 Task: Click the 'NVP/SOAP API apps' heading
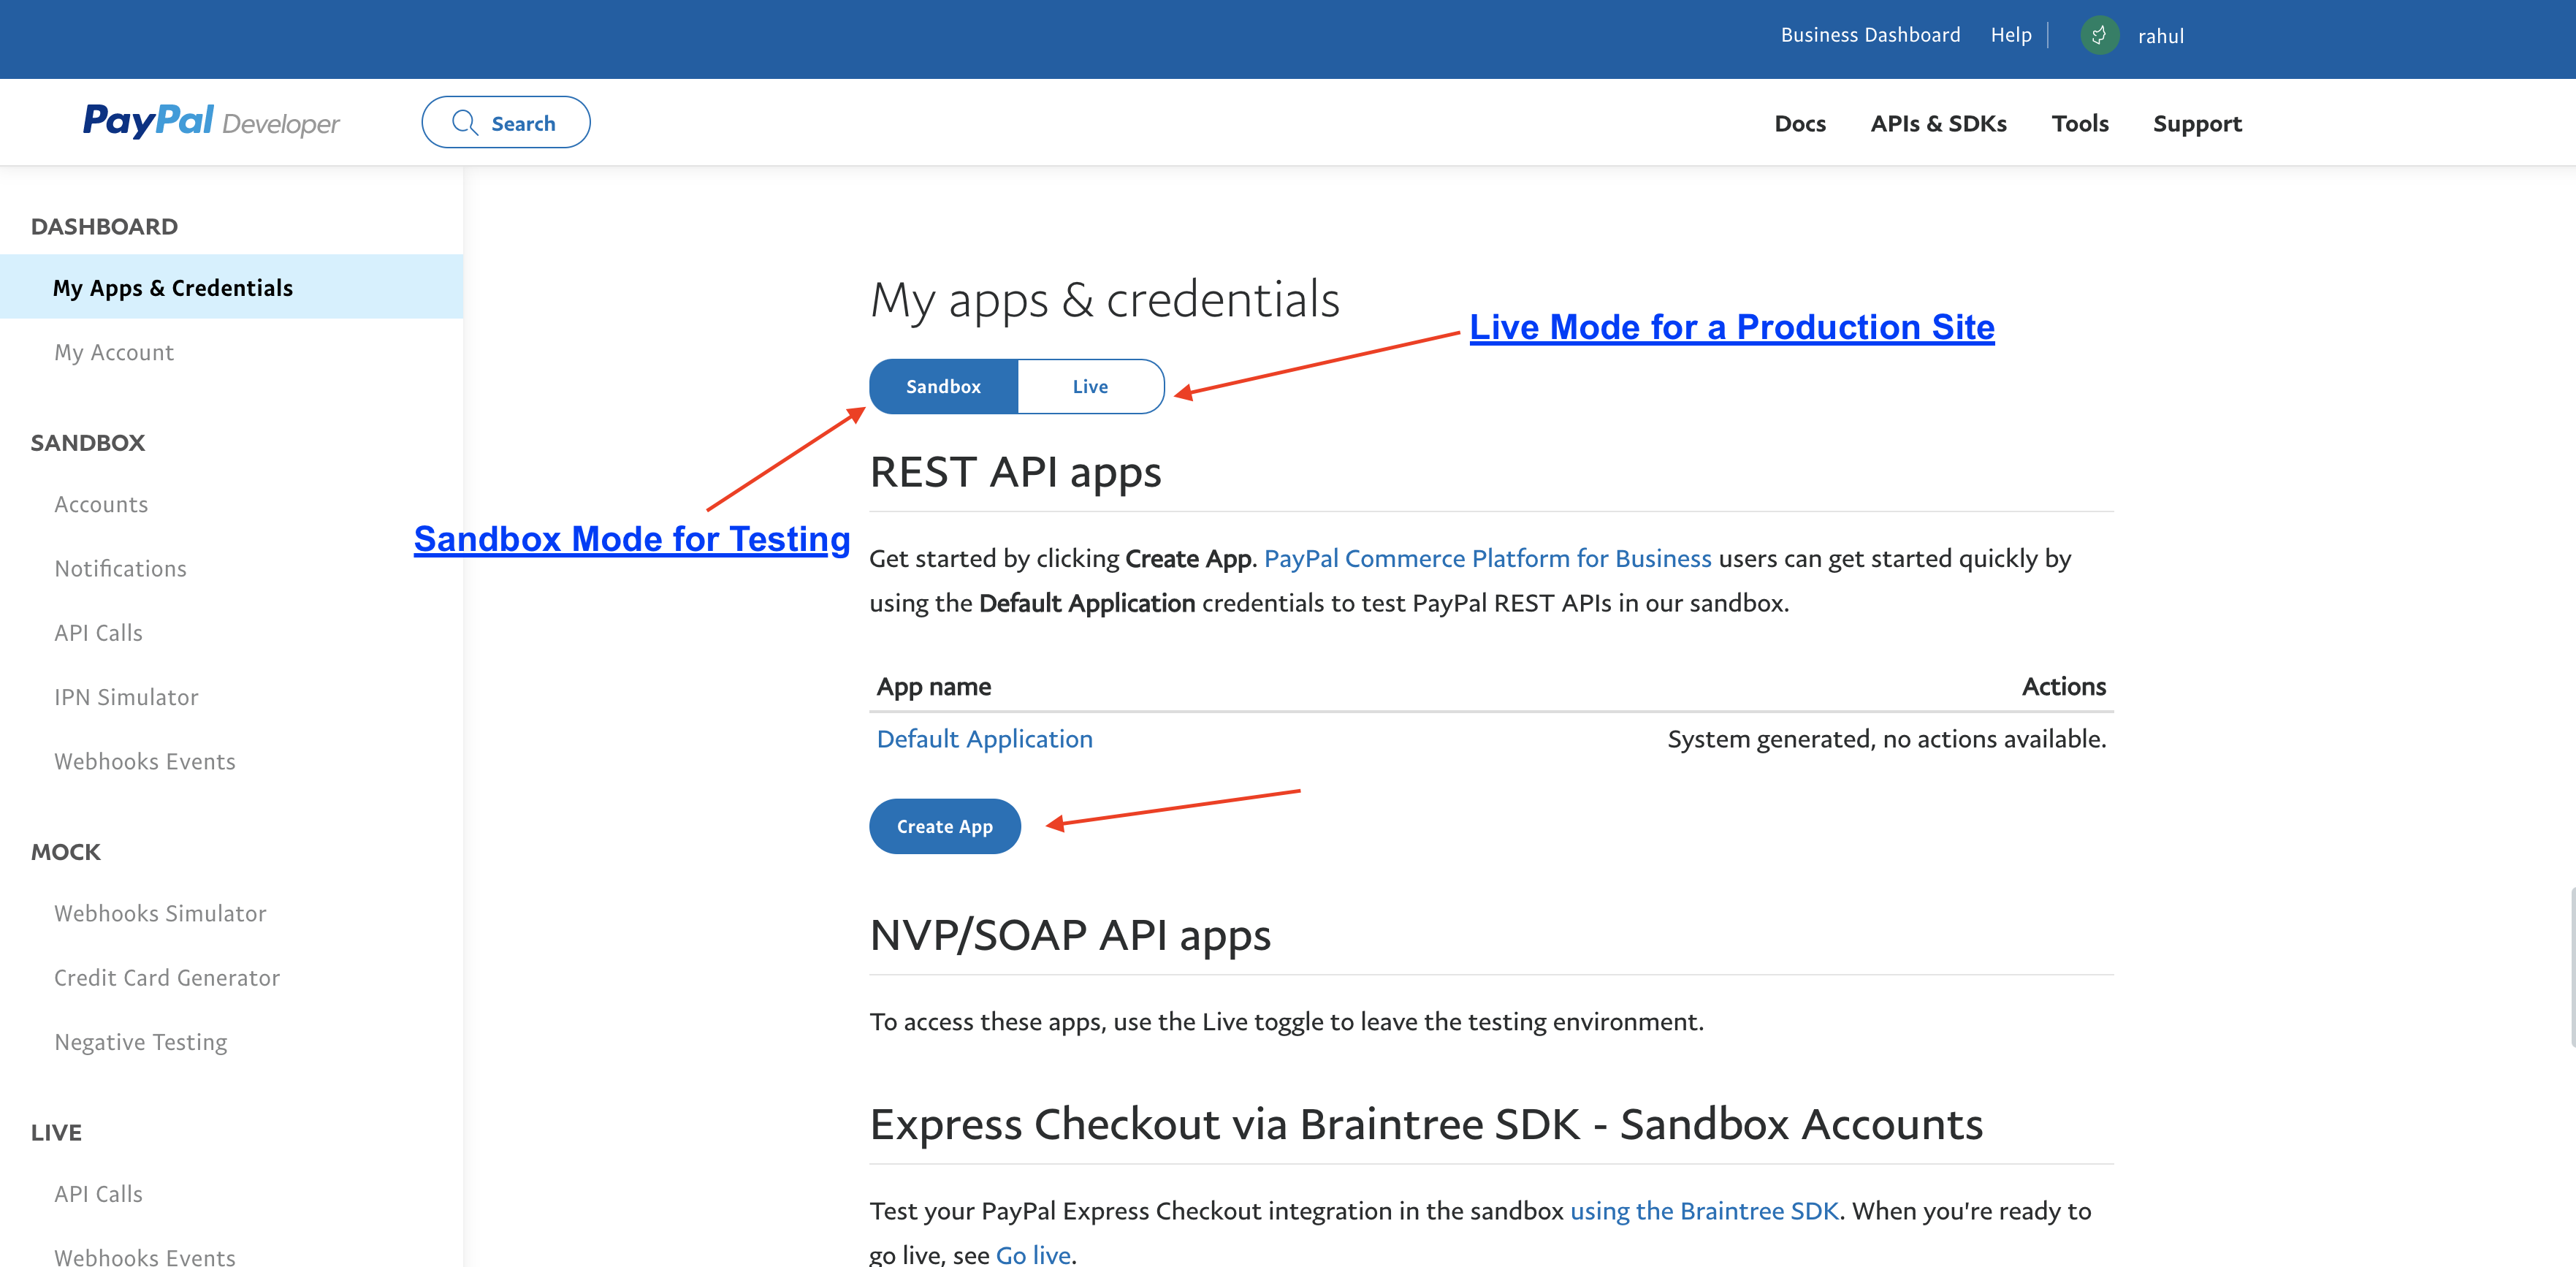[x=1070, y=935]
